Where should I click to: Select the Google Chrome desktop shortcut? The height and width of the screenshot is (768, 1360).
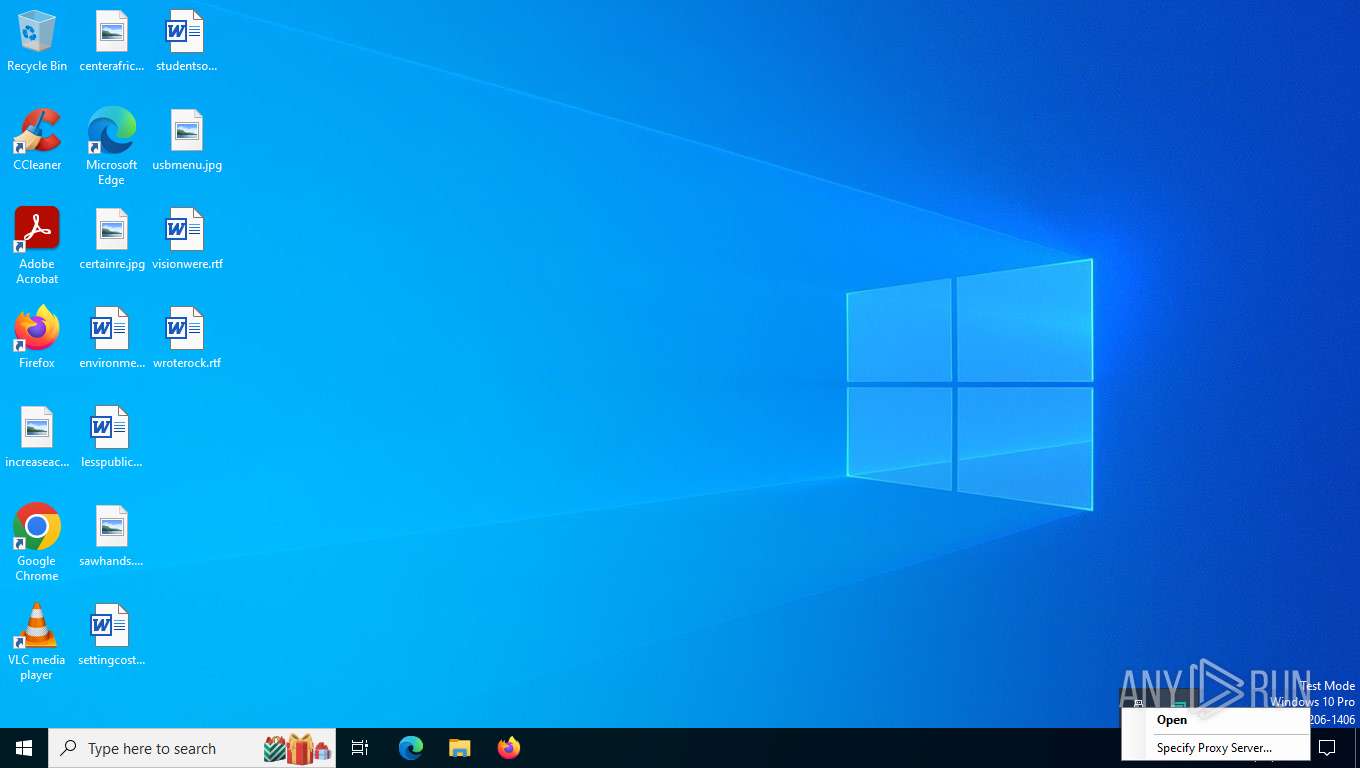point(37,543)
